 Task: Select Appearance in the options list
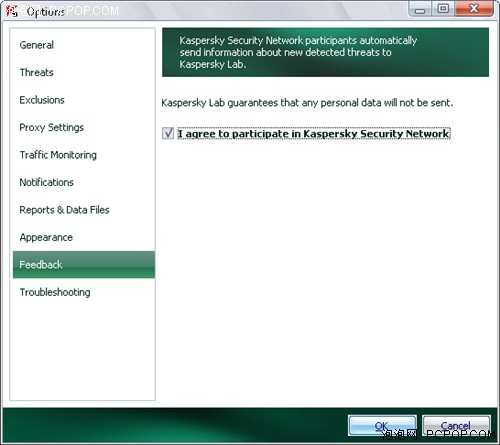[x=46, y=237]
